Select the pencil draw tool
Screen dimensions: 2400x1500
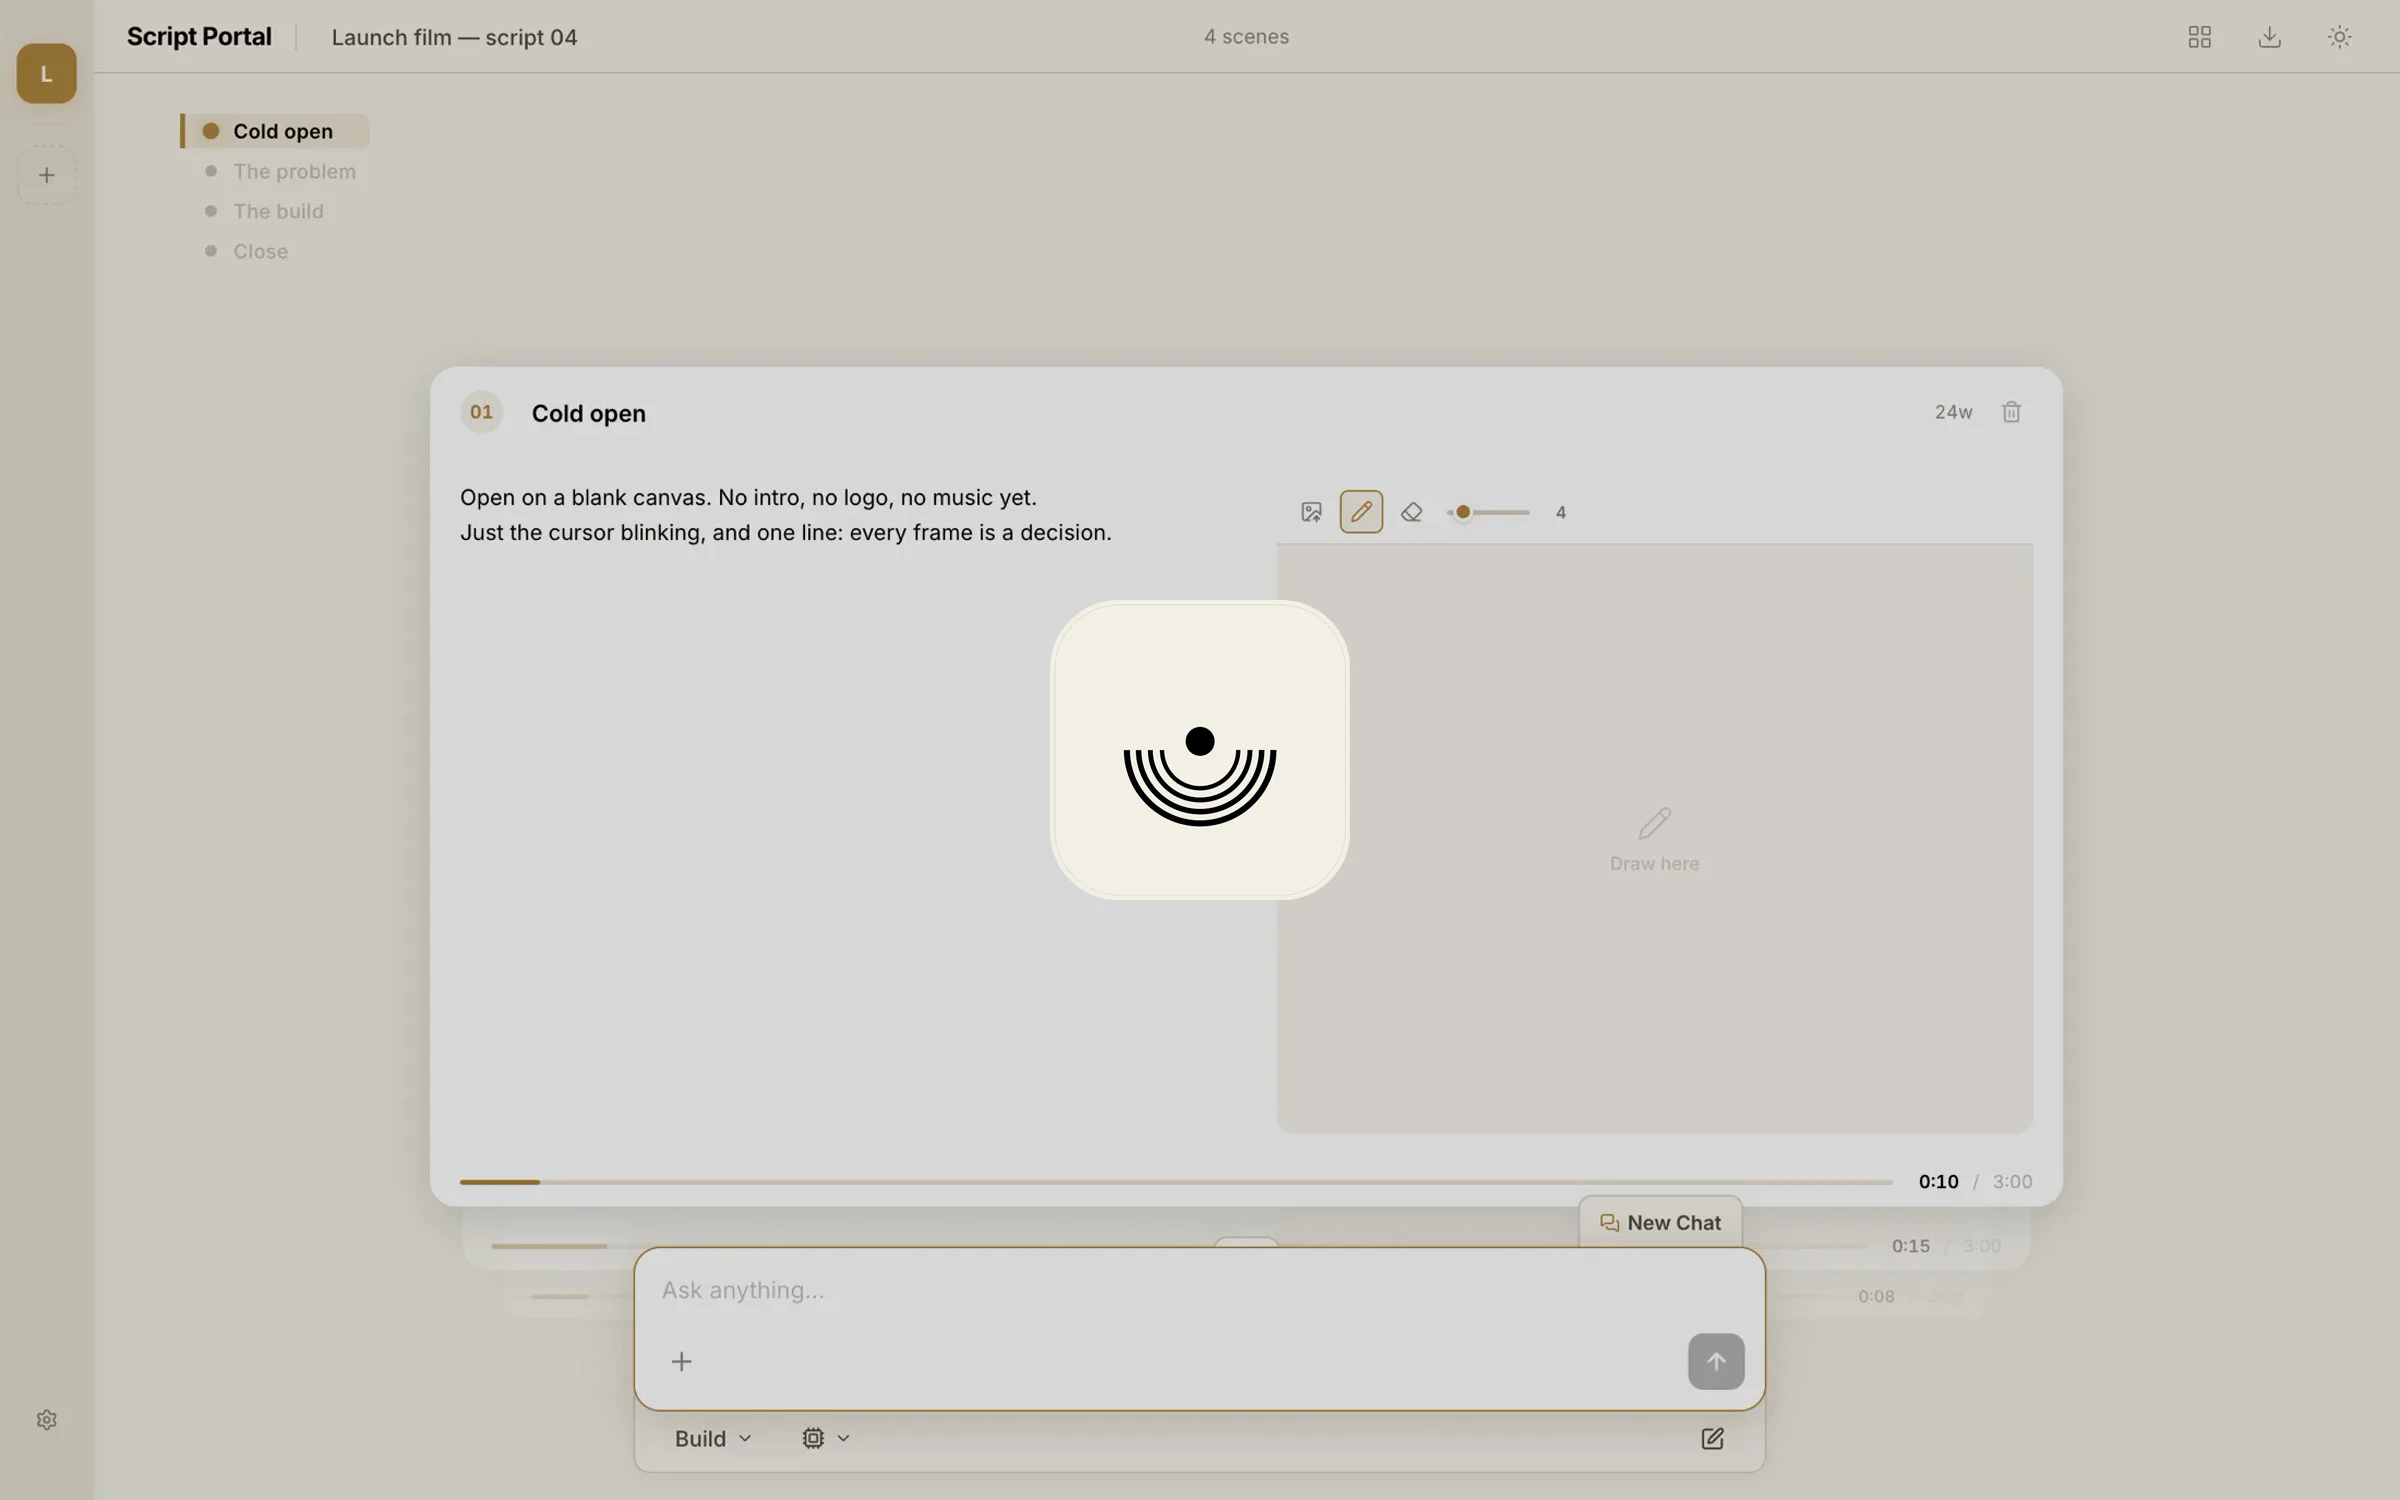[1361, 512]
